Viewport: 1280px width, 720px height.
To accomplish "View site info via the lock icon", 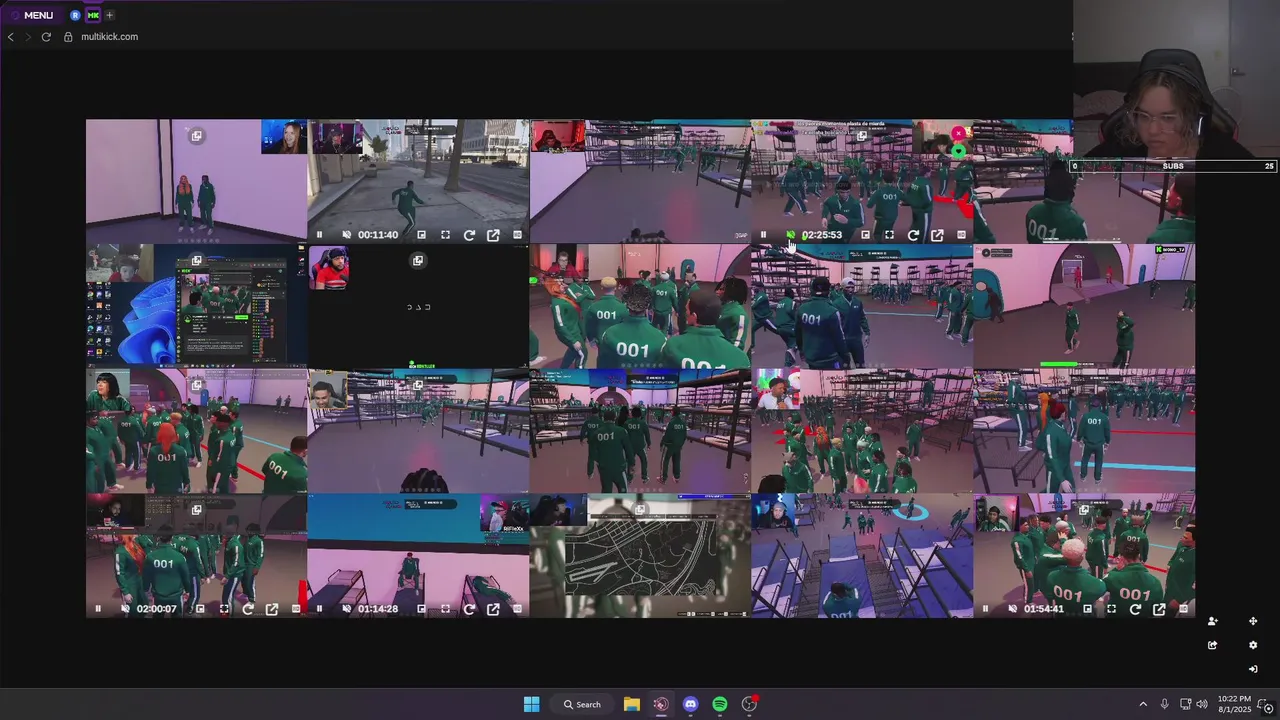I will (x=68, y=37).
